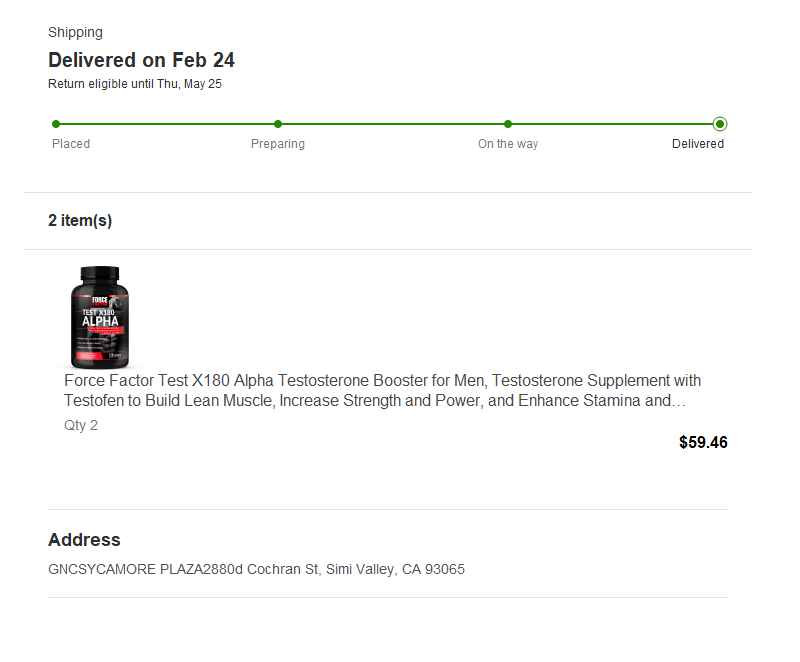Click the $59.46 item price
Viewport: 800px width, 662px height.
703,442
